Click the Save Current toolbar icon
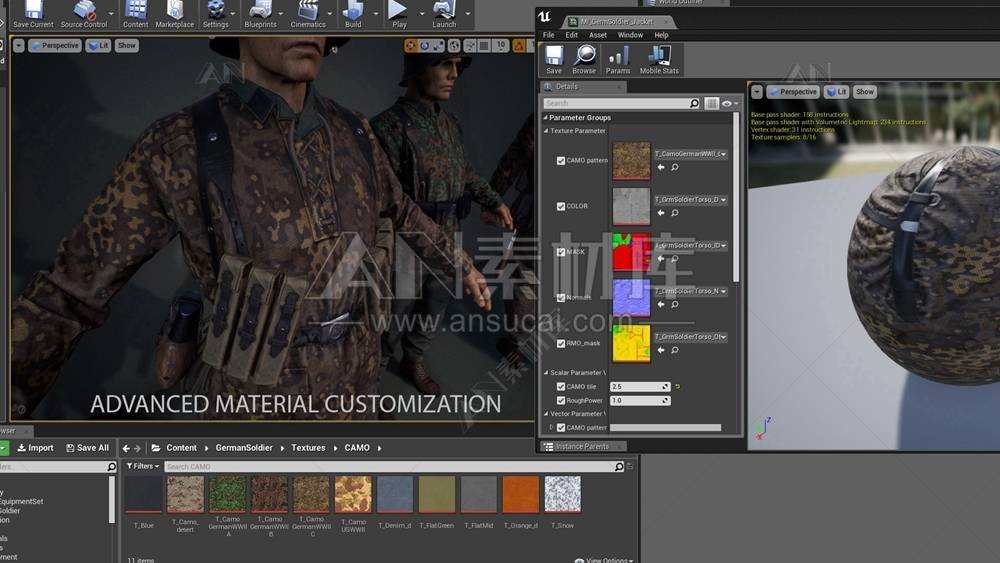Viewport: 1000px width, 563px height. pyautogui.click(x=33, y=15)
